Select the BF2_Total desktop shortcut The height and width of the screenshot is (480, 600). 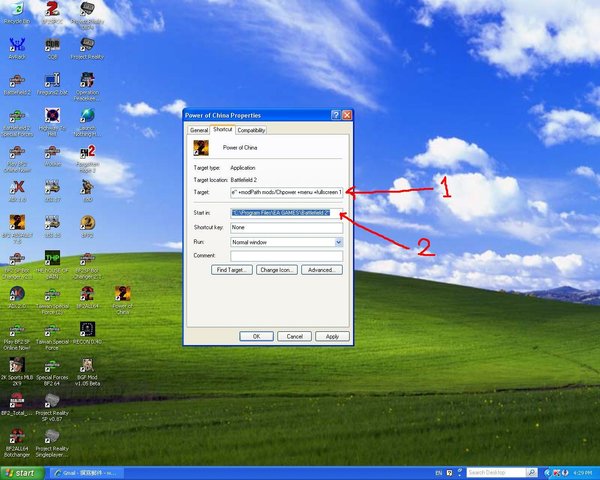coord(17,404)
